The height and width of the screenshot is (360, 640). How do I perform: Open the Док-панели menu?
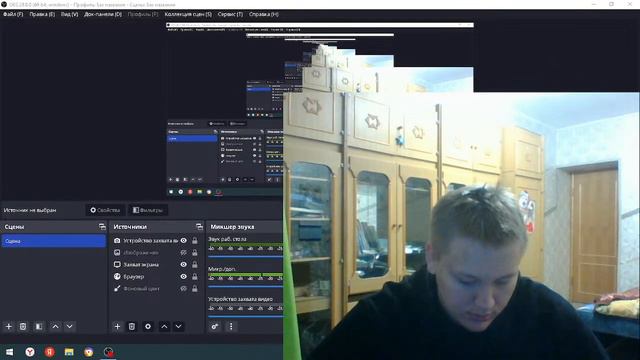tap(103, 14)
